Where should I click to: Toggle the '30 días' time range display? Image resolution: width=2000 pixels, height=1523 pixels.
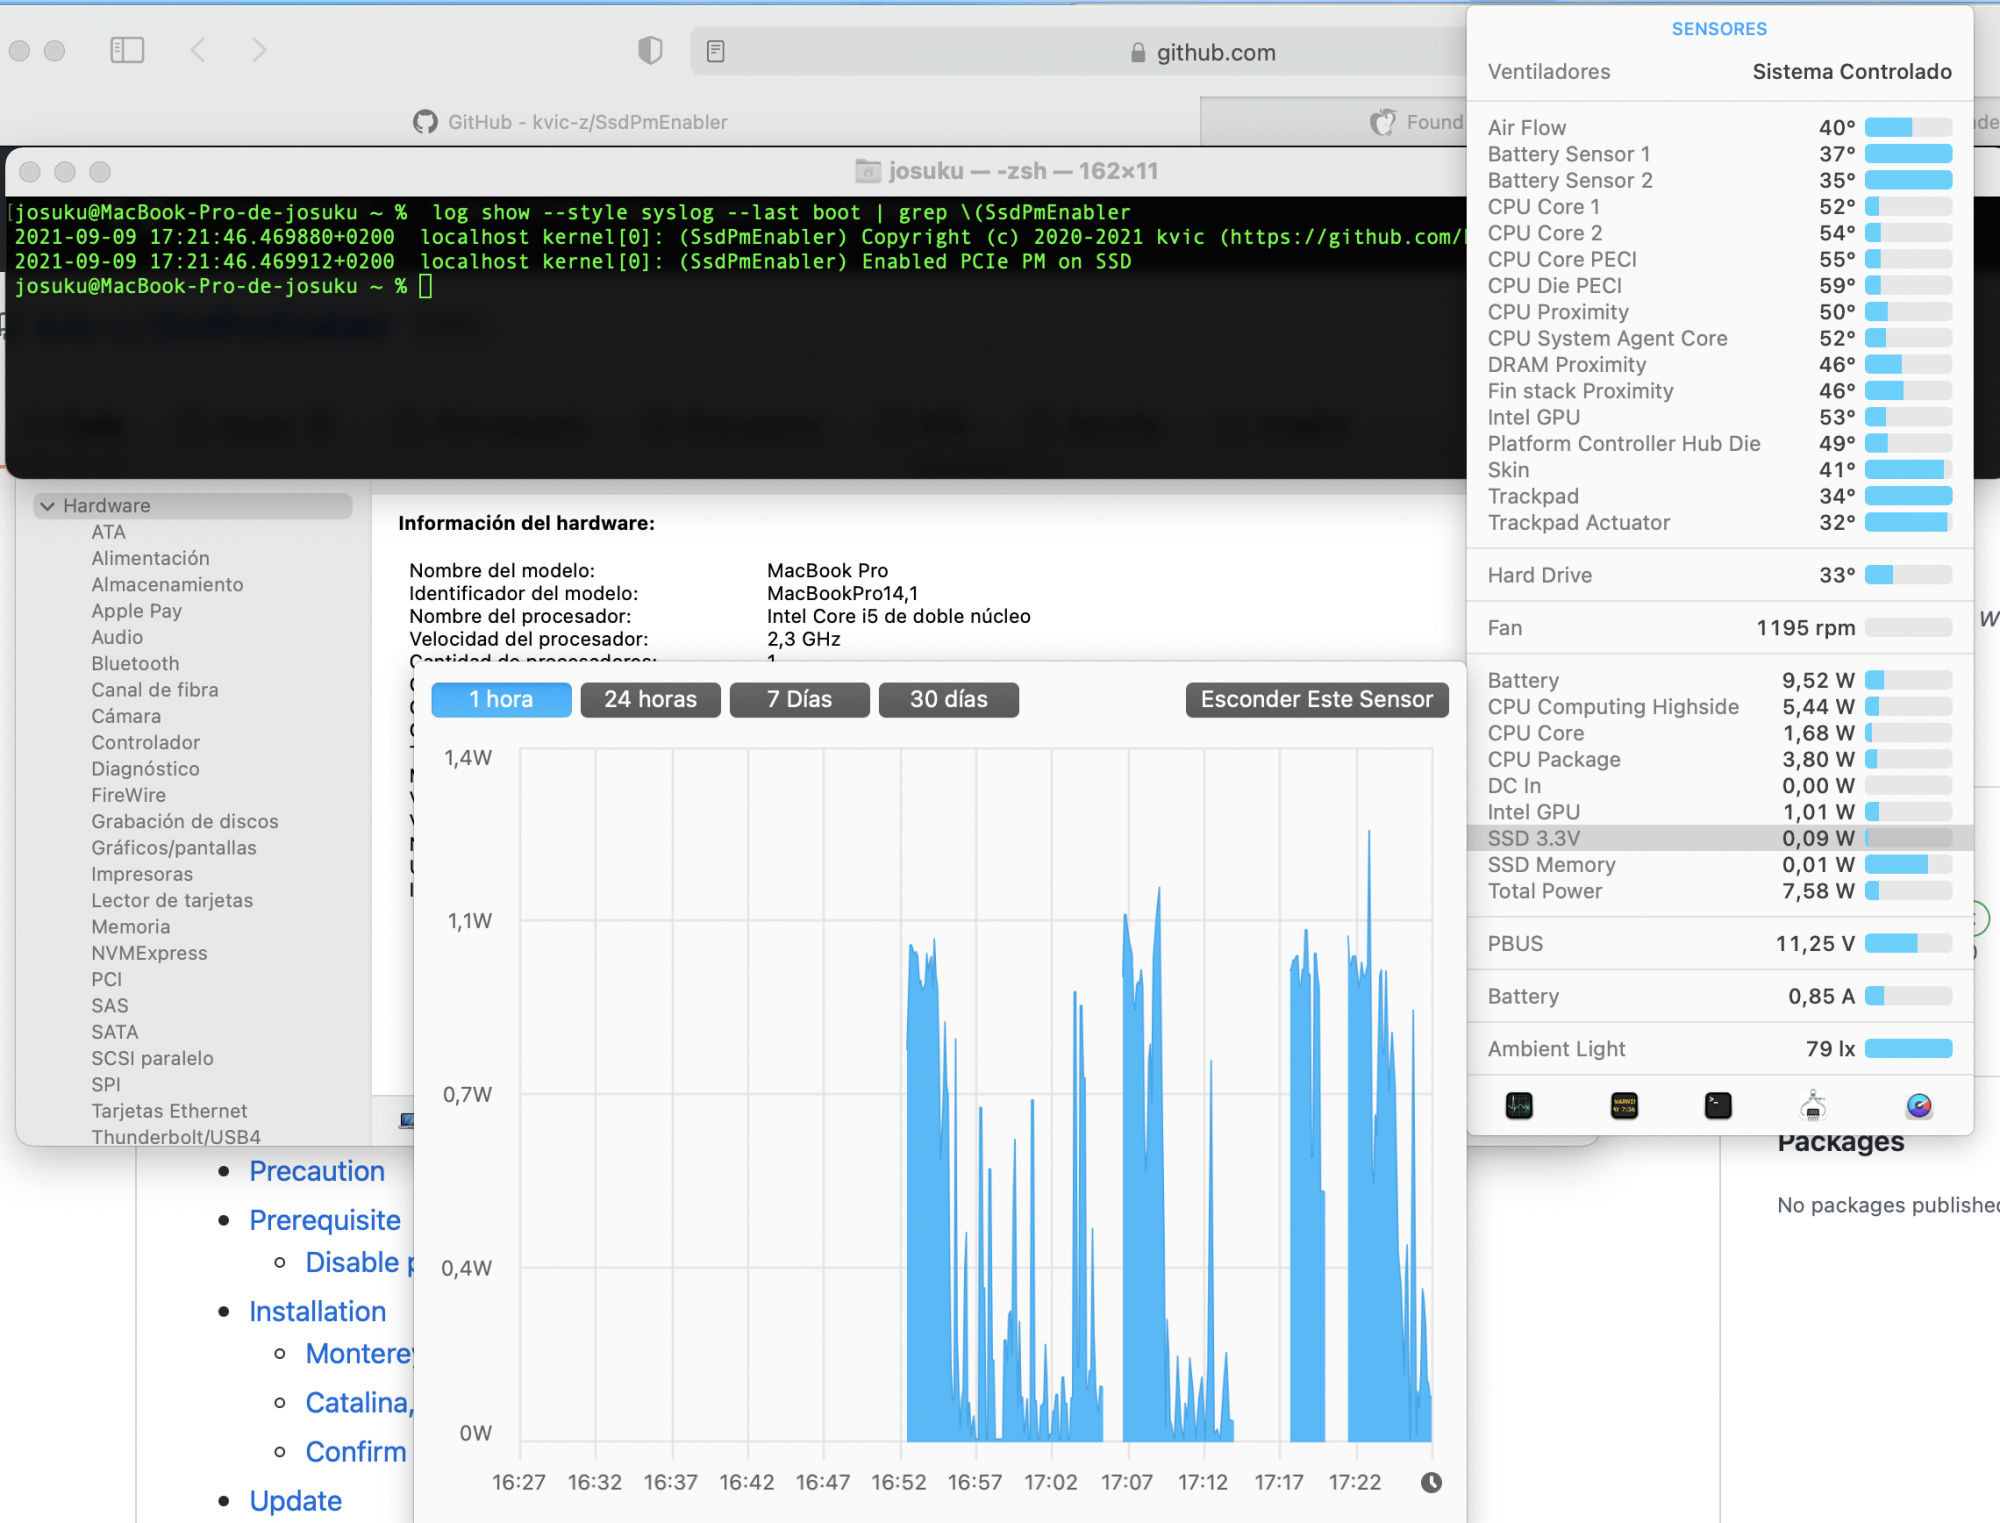click(947, 699)
